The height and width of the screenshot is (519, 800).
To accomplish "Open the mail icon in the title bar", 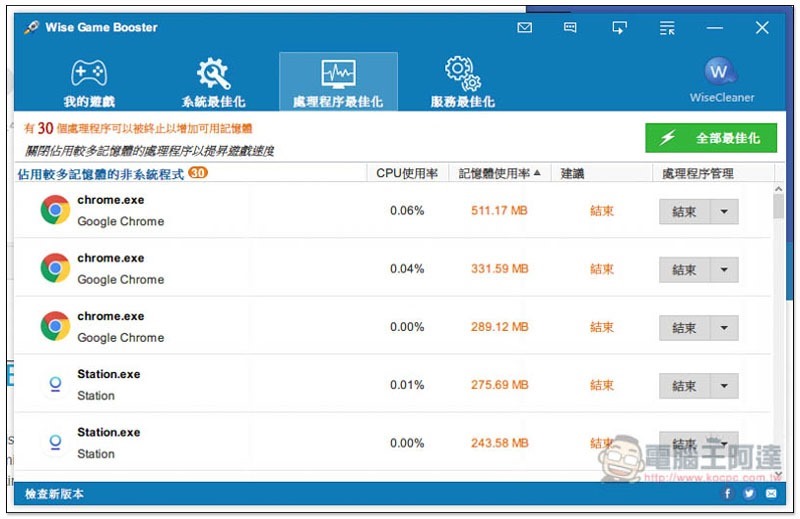I will point(525,28).
